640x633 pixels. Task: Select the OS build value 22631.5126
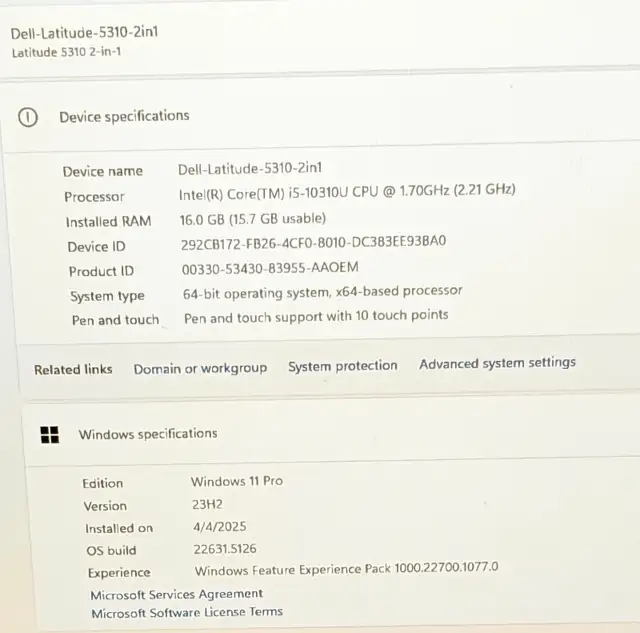225,549
